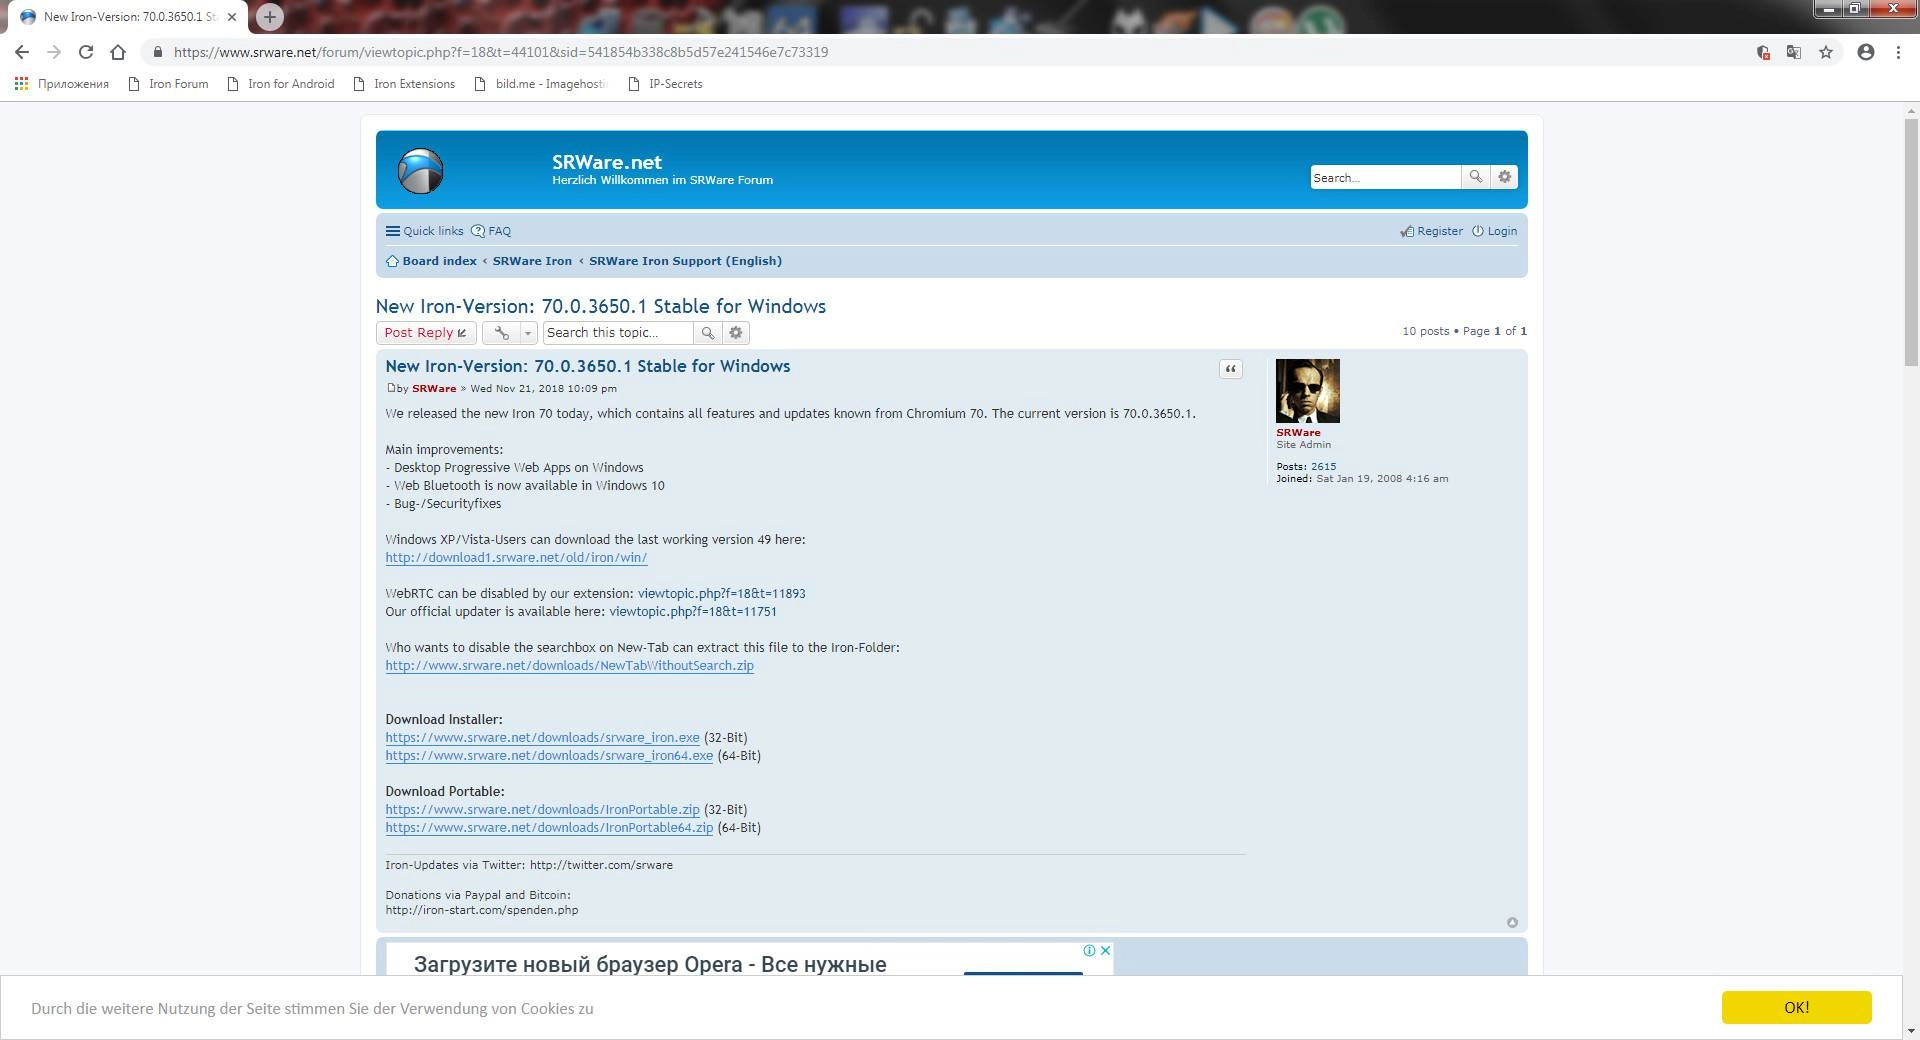Open viewtopic link t=11751 for official updater
Screen dimensions: 1920x1040
693,612
